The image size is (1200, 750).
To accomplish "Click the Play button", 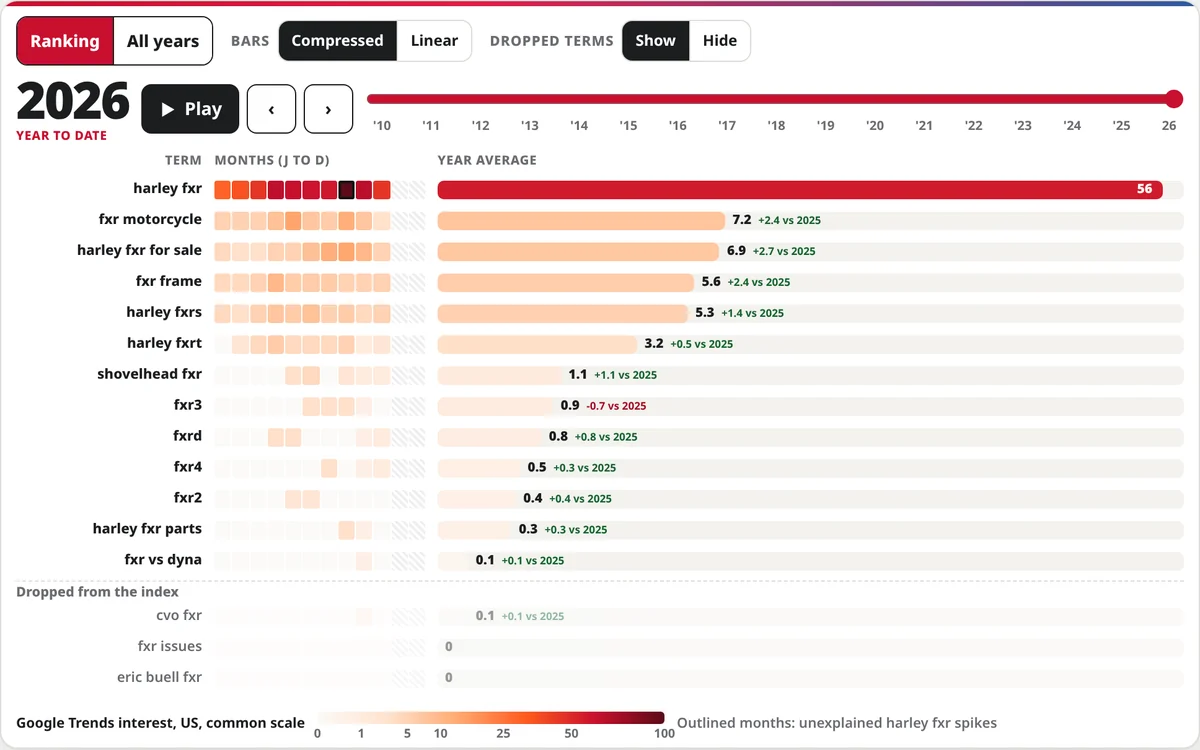I will coord(190,109).
